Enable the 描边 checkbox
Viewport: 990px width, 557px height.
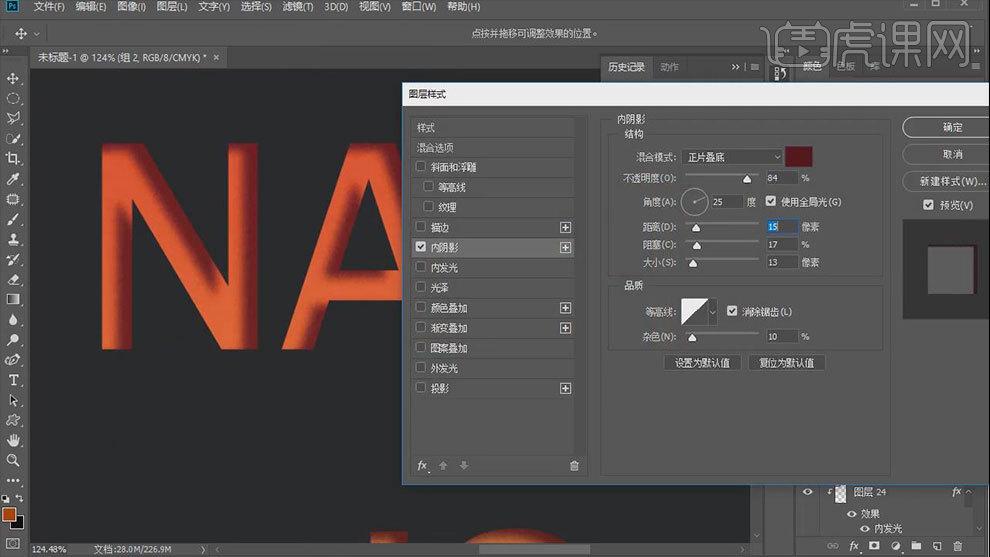[x=421, y=227]
